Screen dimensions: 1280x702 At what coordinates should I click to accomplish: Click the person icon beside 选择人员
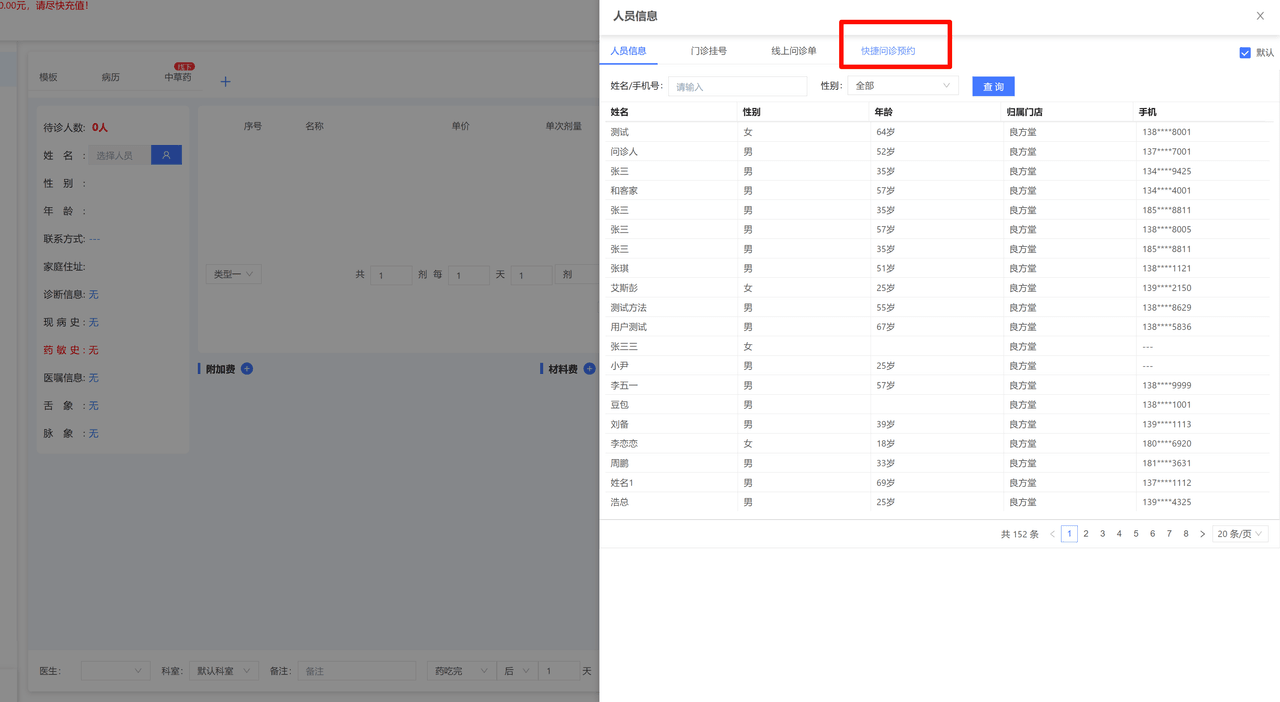[166, 155]
